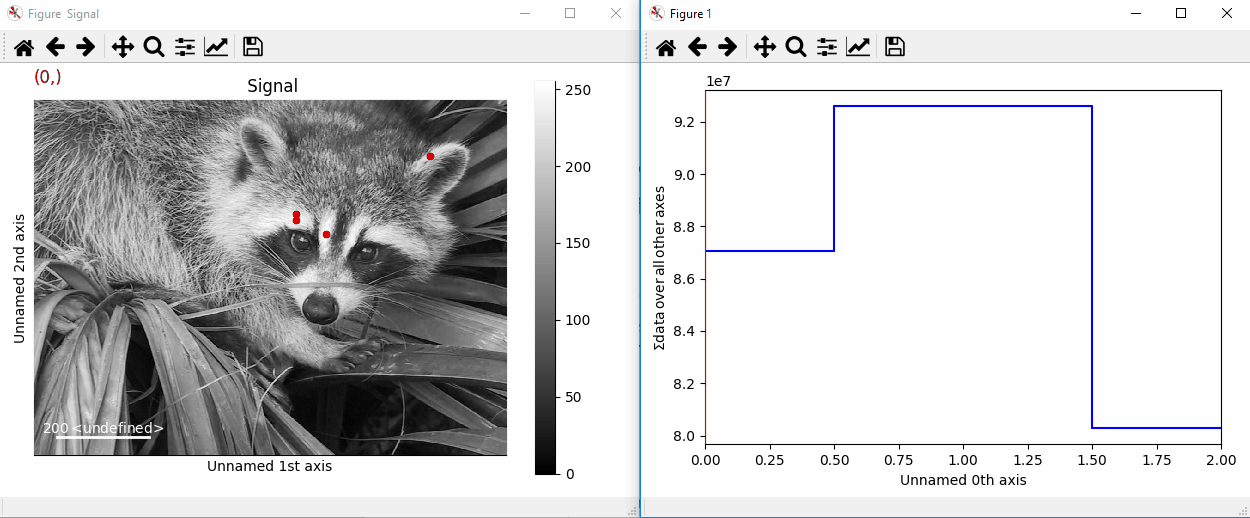Open Configure subplots in Figure 1 toolbar
Image resolution: width=1250 pixels, height=518 pixels.
(x=827, y=47)
